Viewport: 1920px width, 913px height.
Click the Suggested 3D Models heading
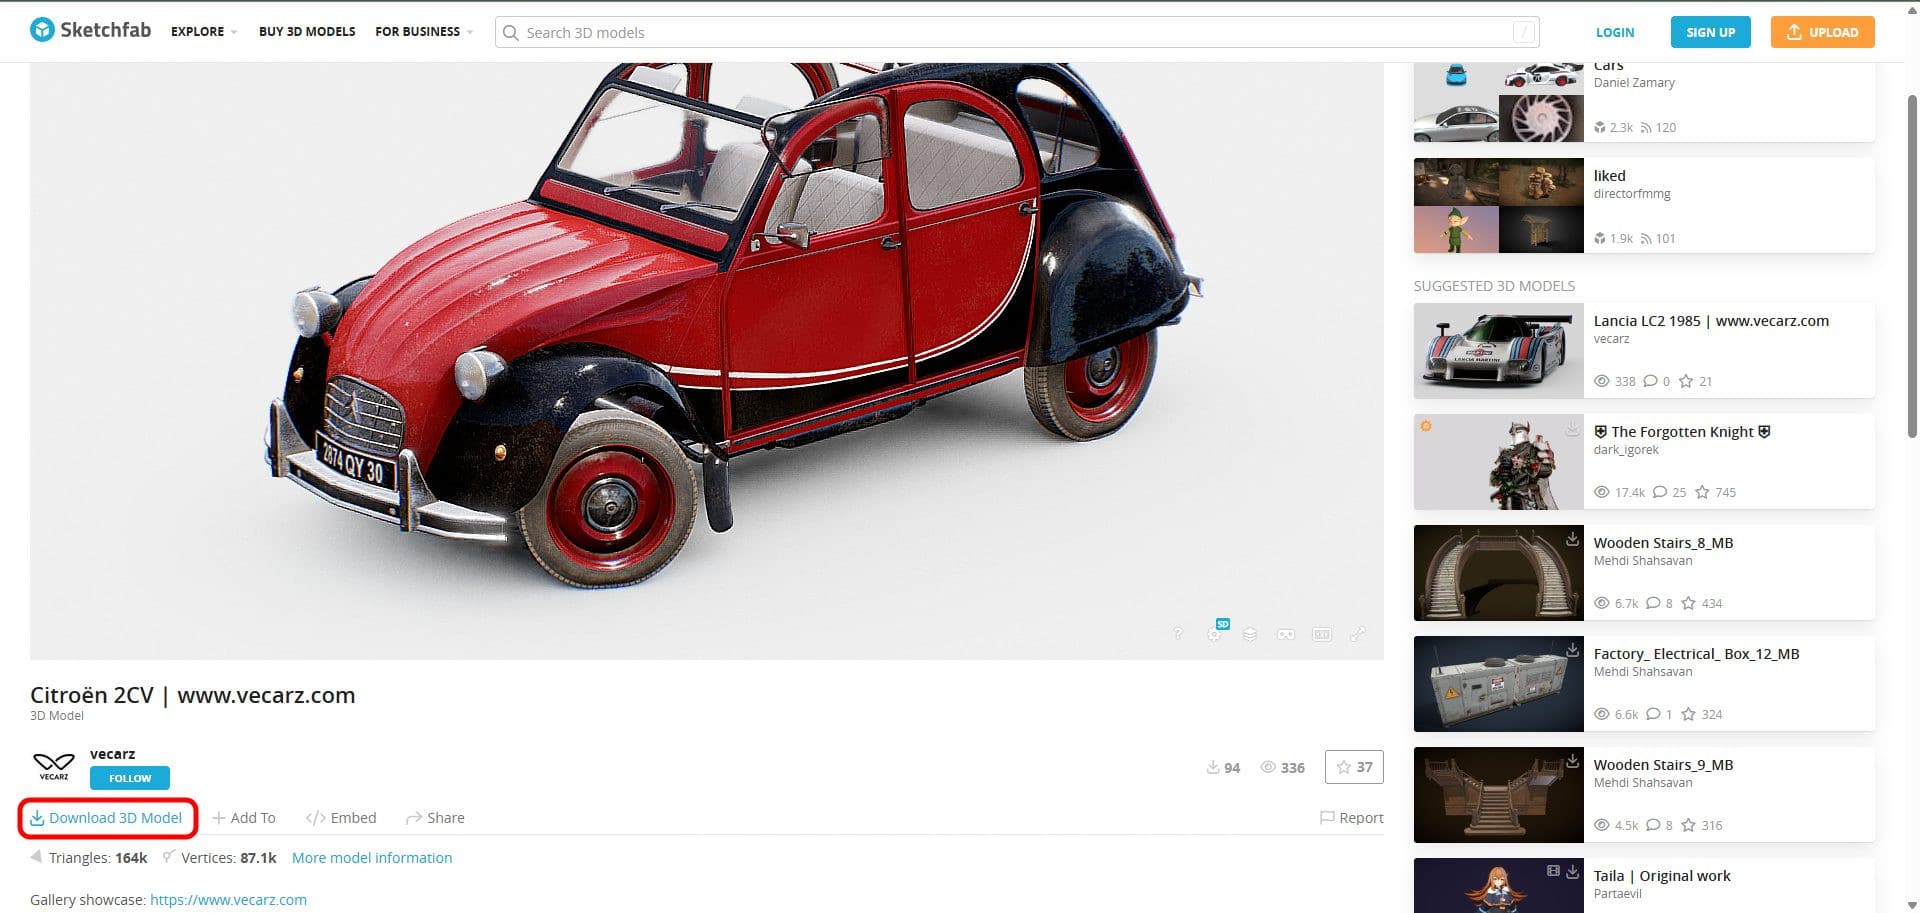(1494, 286)
